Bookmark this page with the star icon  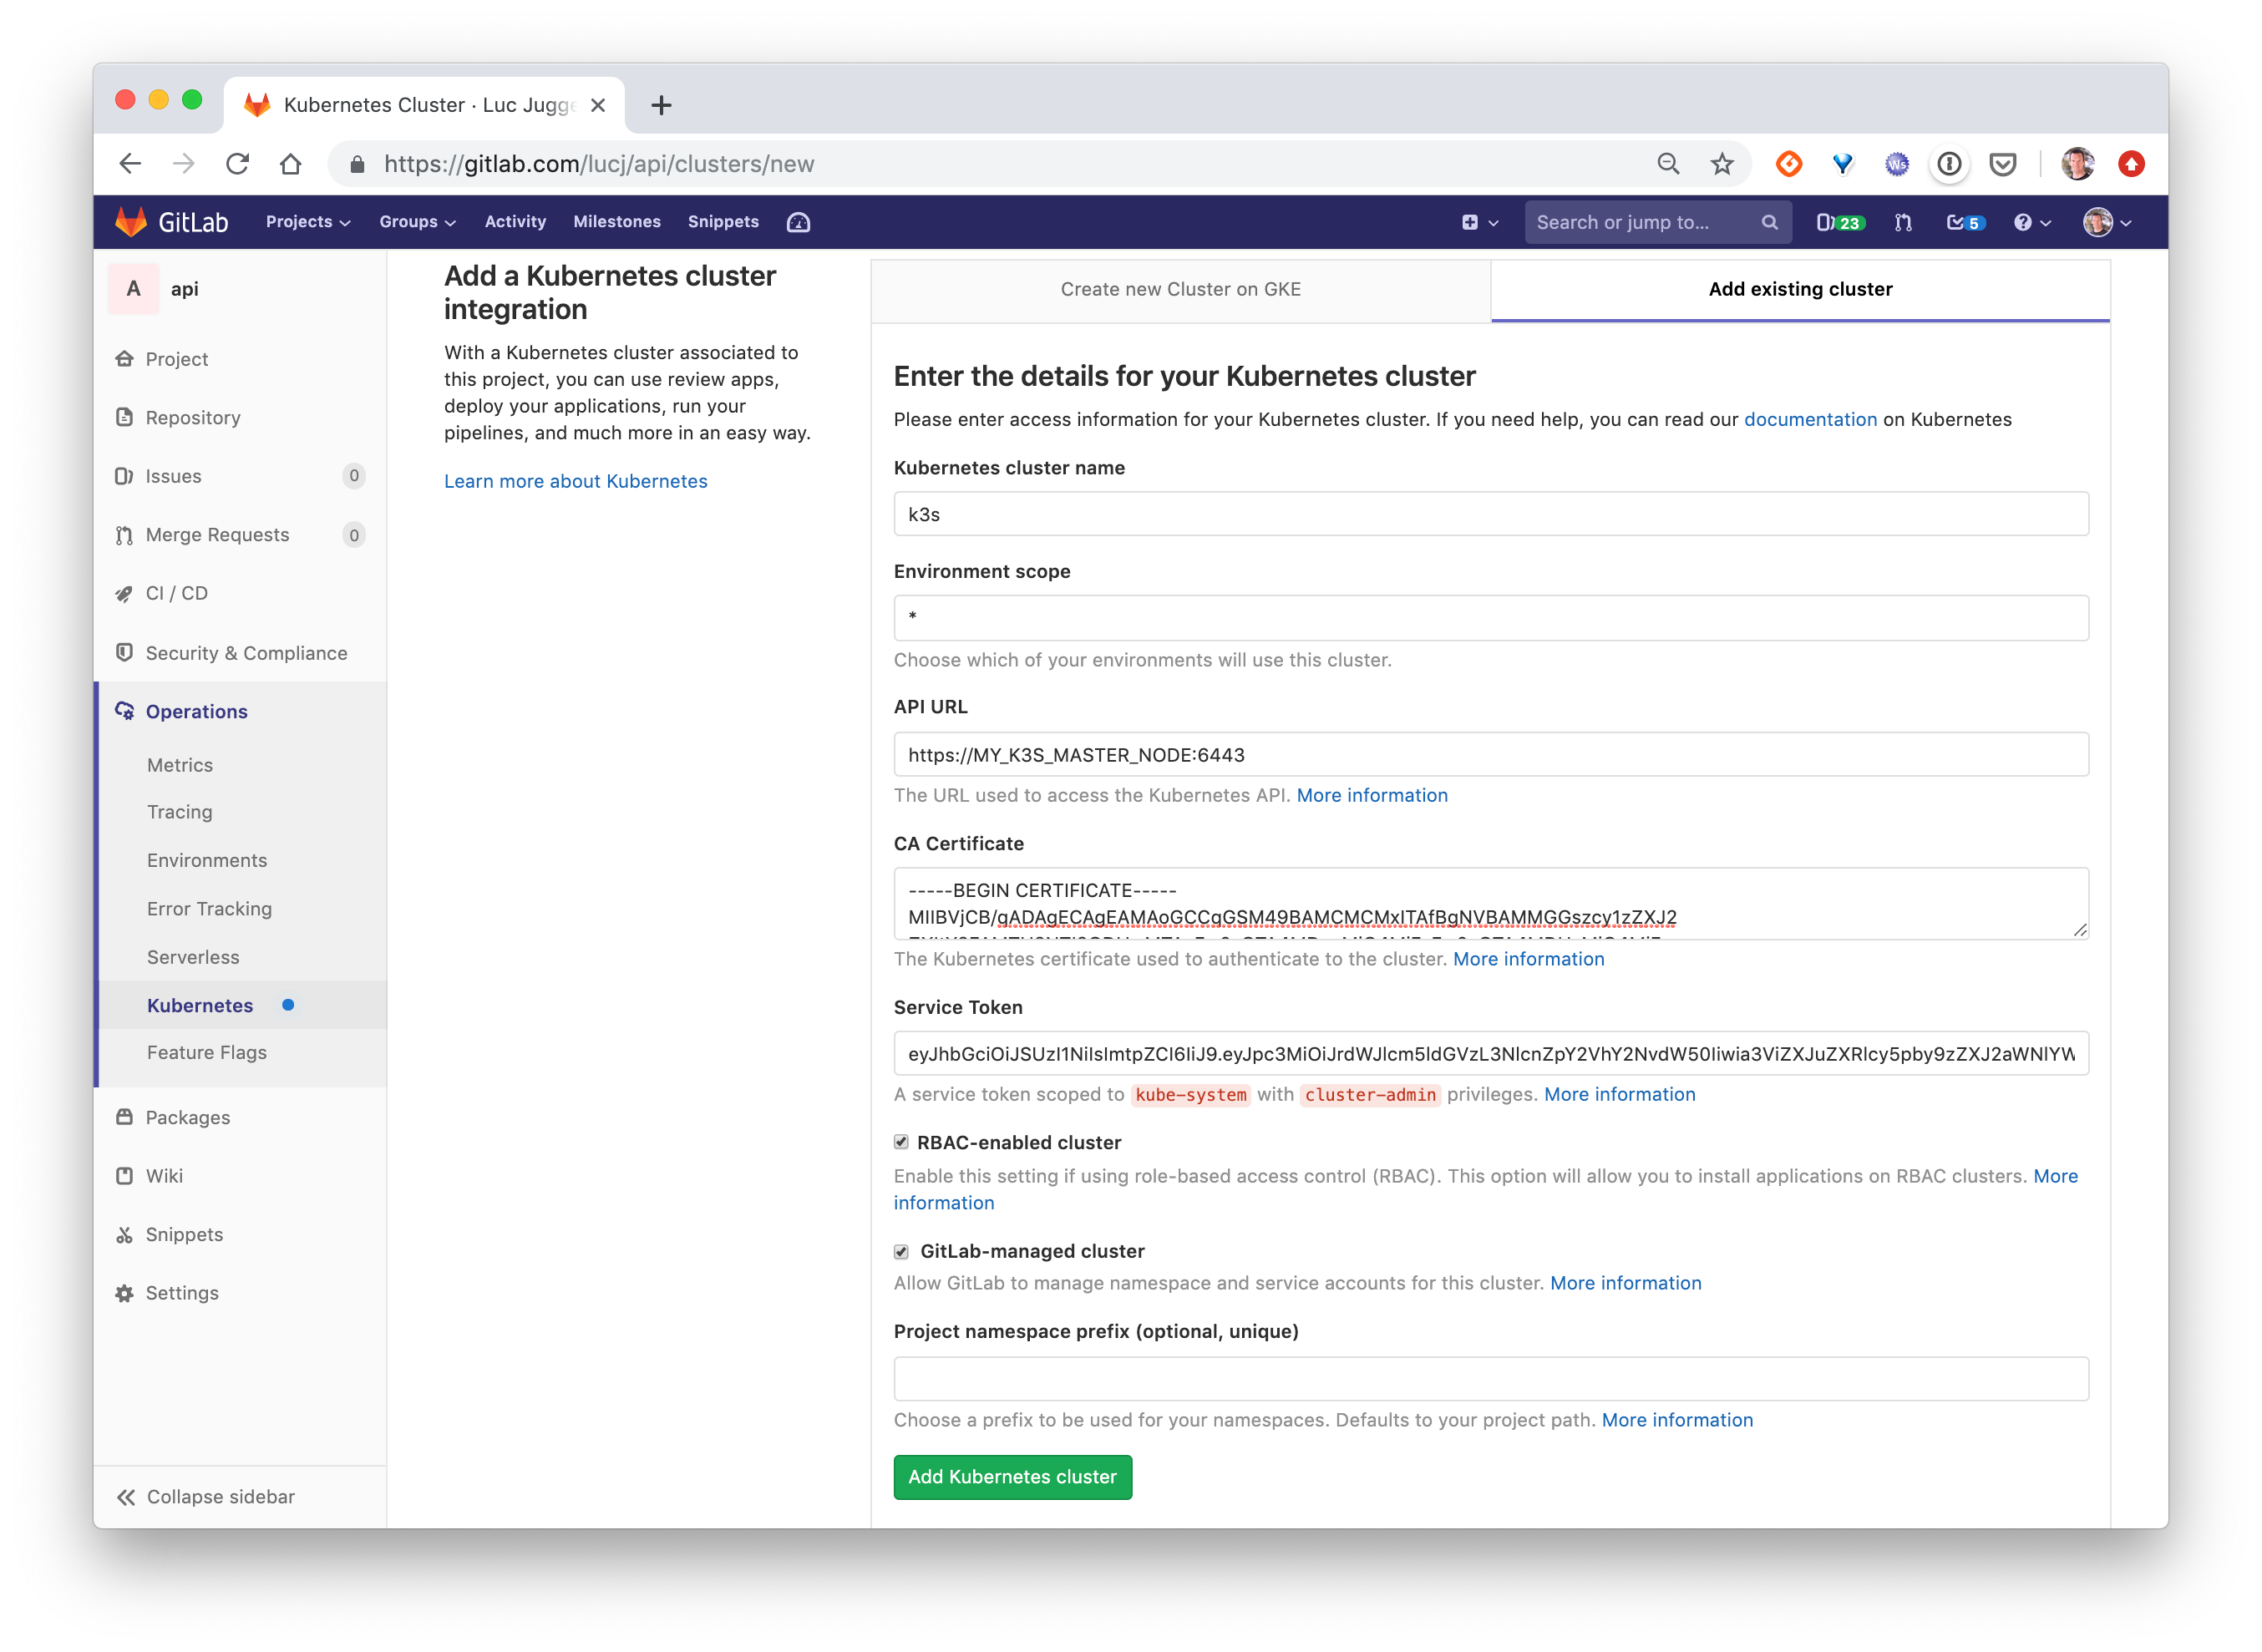(x=1721, y=164)
